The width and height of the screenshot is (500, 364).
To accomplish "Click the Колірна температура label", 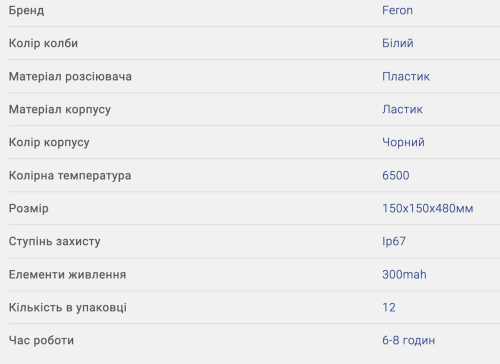I will [x=70, y=175].
